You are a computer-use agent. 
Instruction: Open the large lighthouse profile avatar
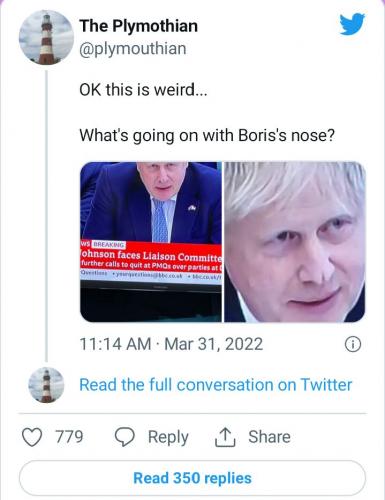(46, 37)
